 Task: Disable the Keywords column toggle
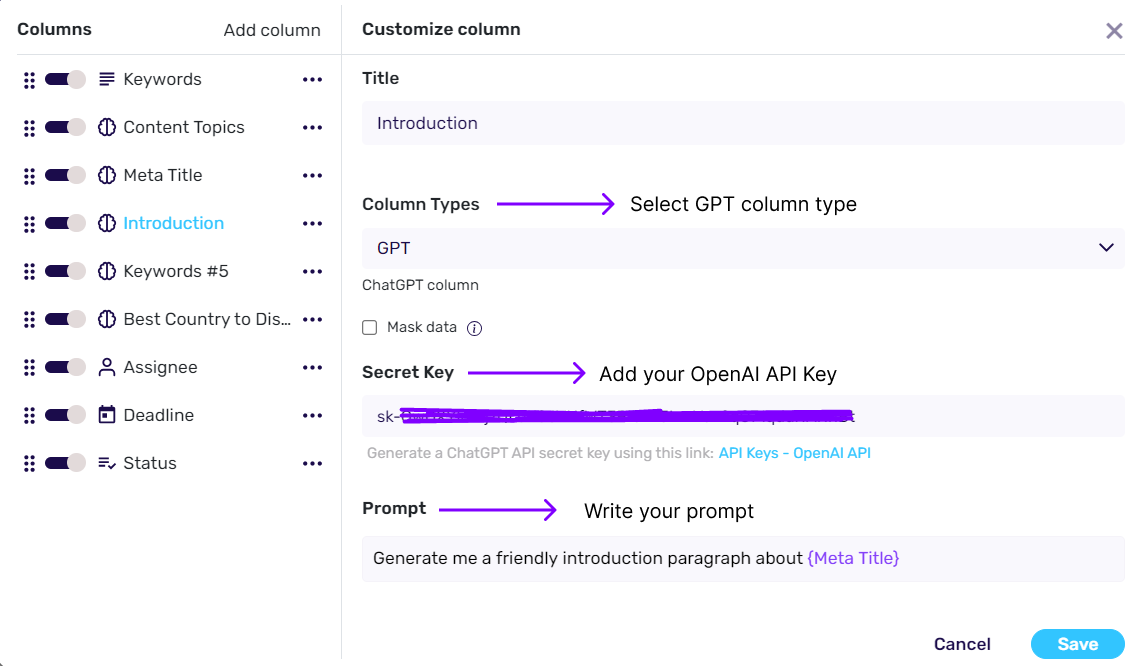click(64, 79)
